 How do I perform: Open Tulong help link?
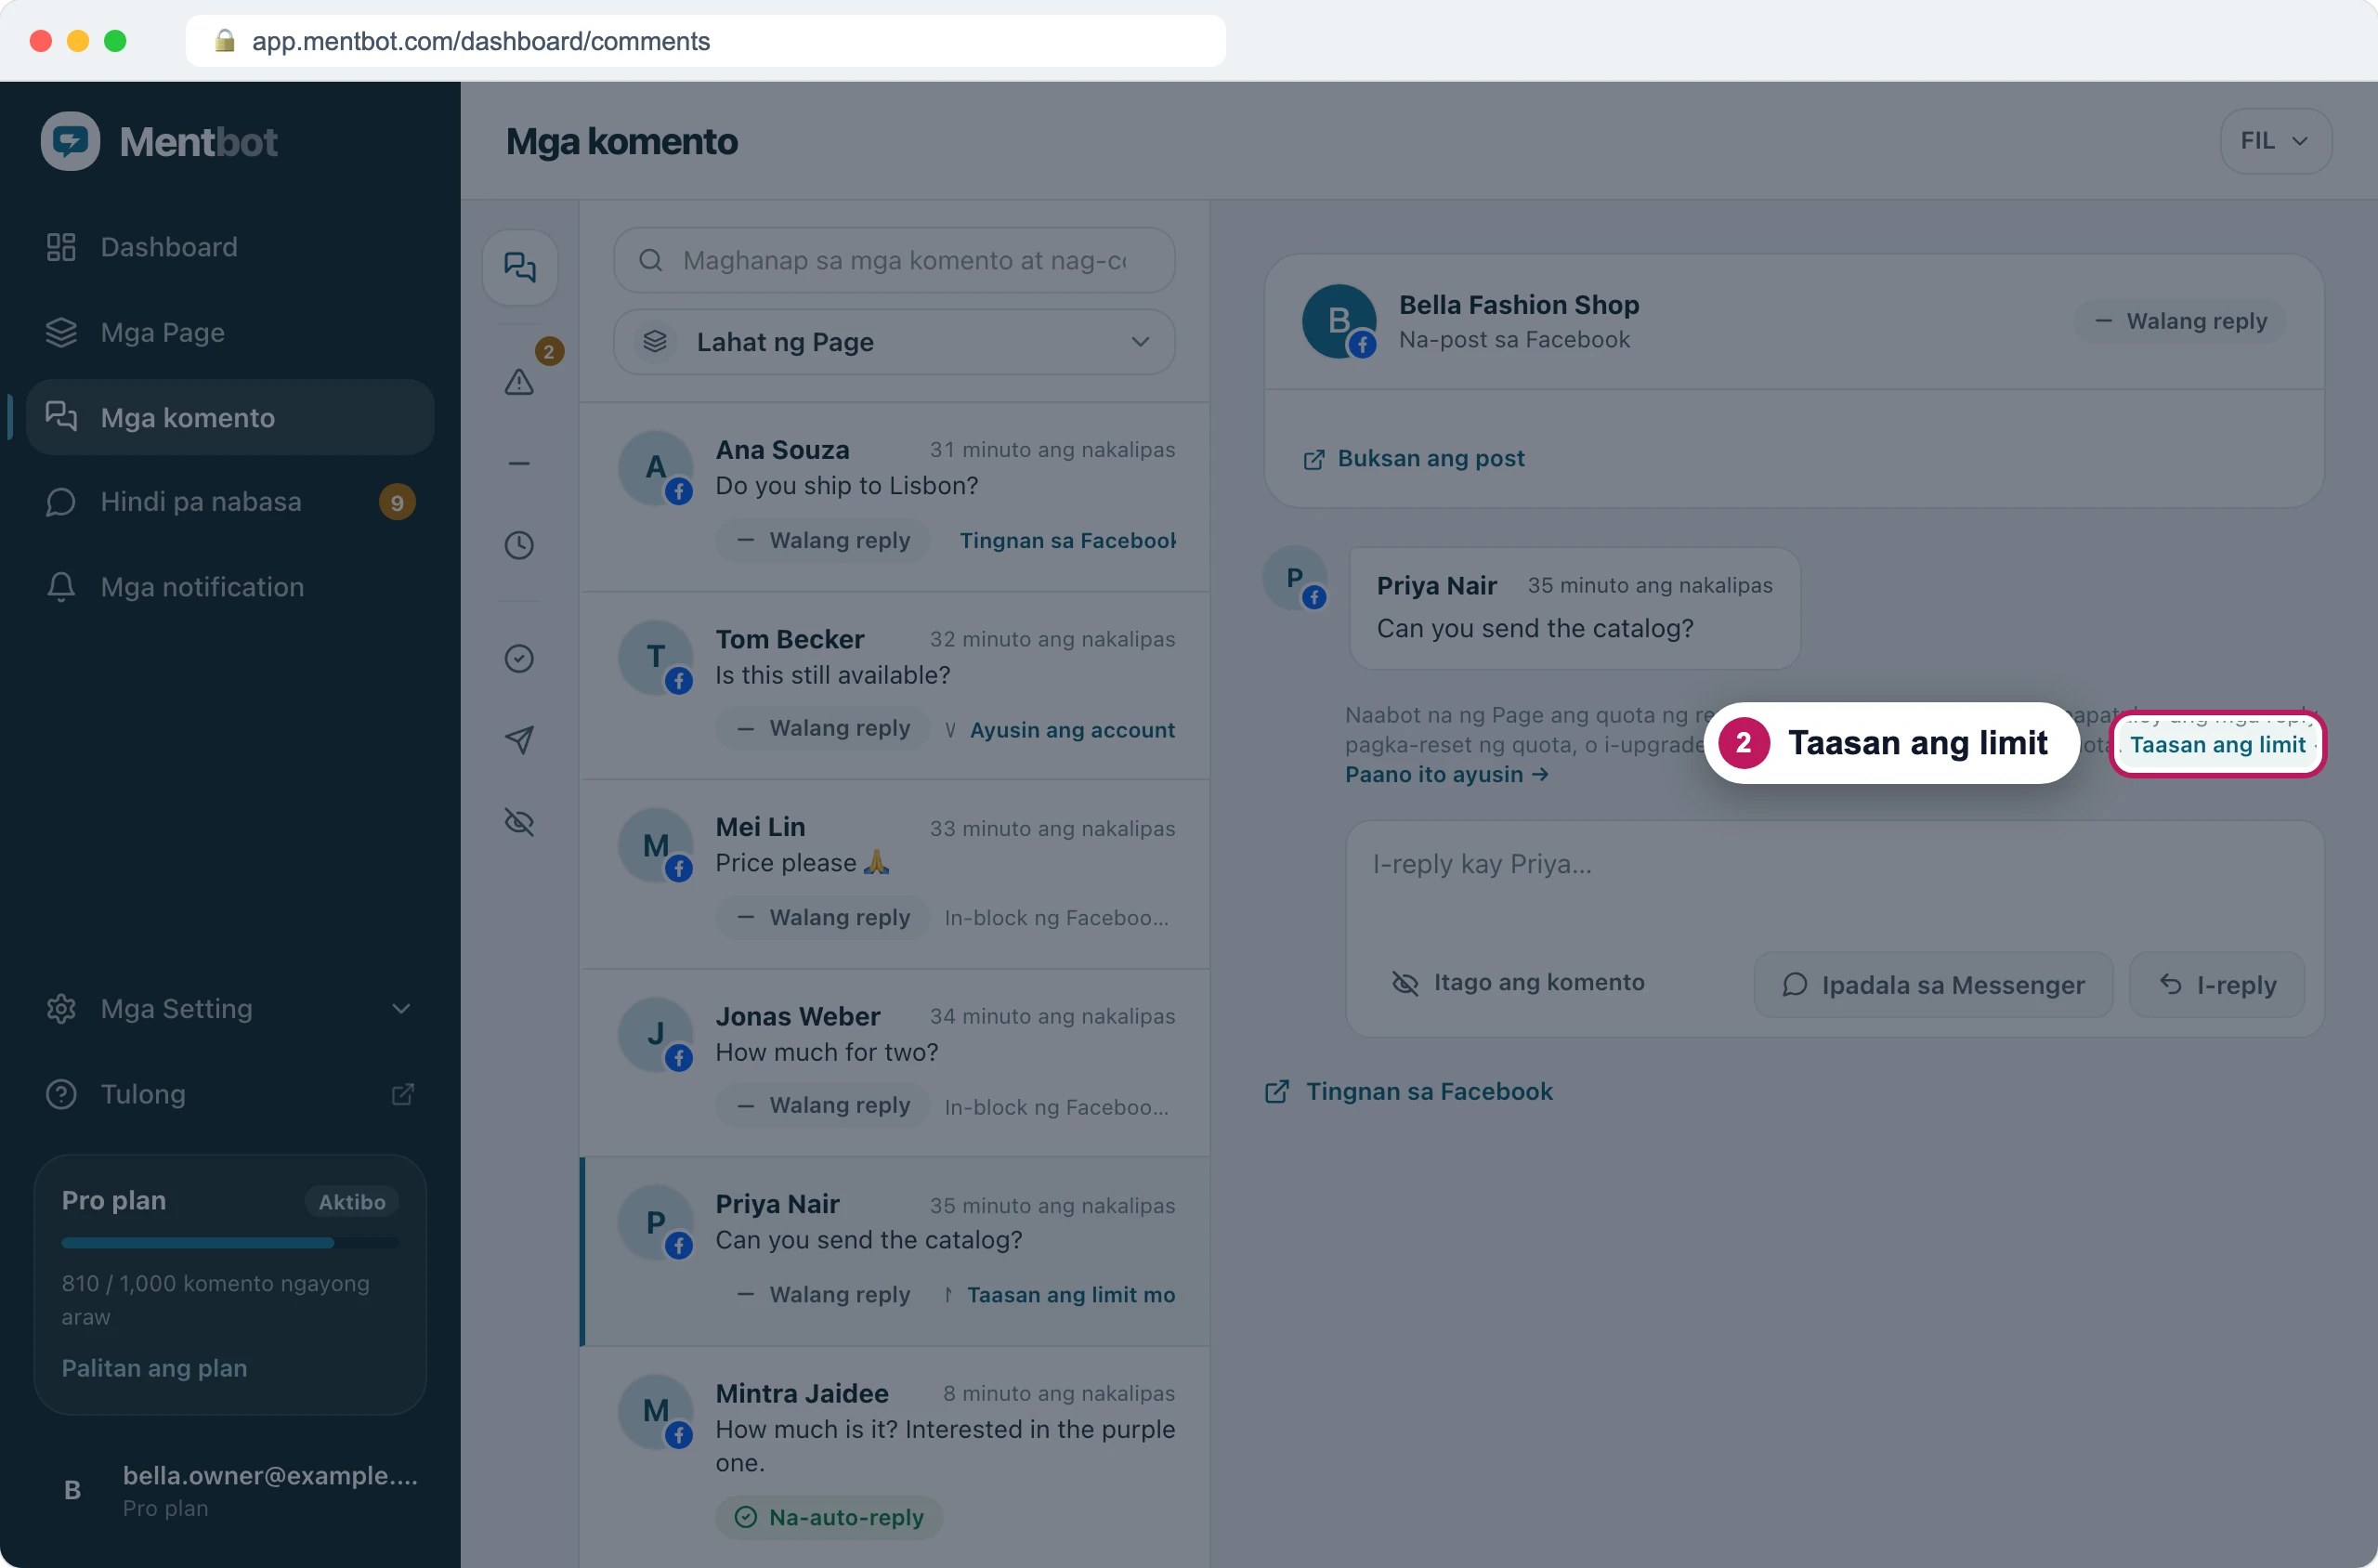click(230, 1093)
